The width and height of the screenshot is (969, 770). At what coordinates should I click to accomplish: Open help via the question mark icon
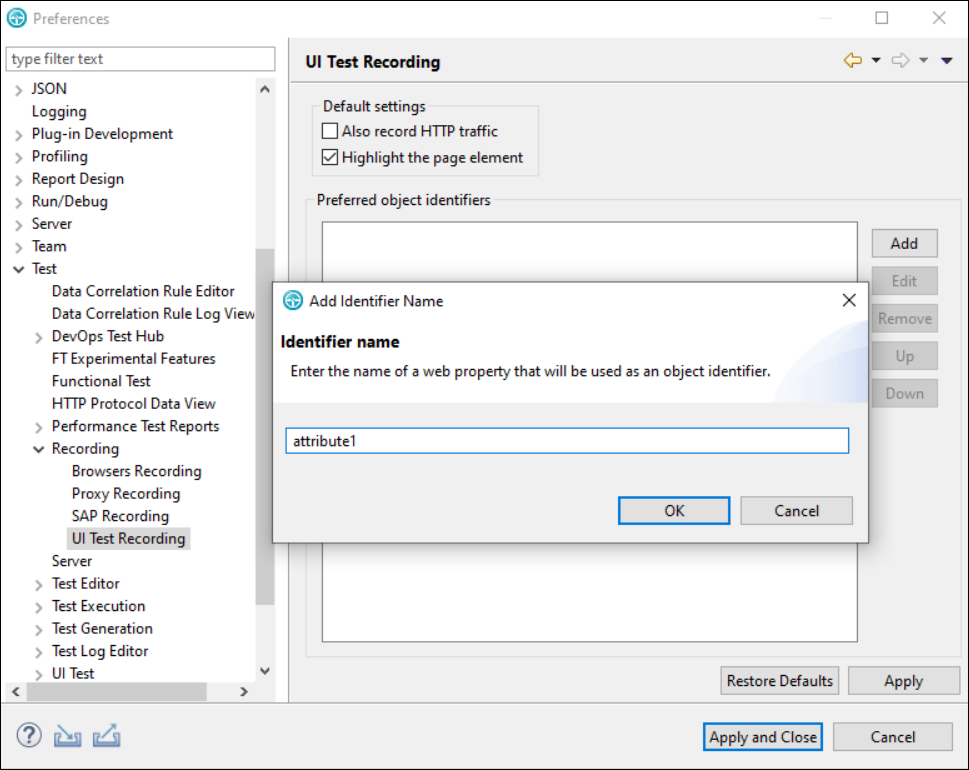pyautogui.click(x=28, y=735)
